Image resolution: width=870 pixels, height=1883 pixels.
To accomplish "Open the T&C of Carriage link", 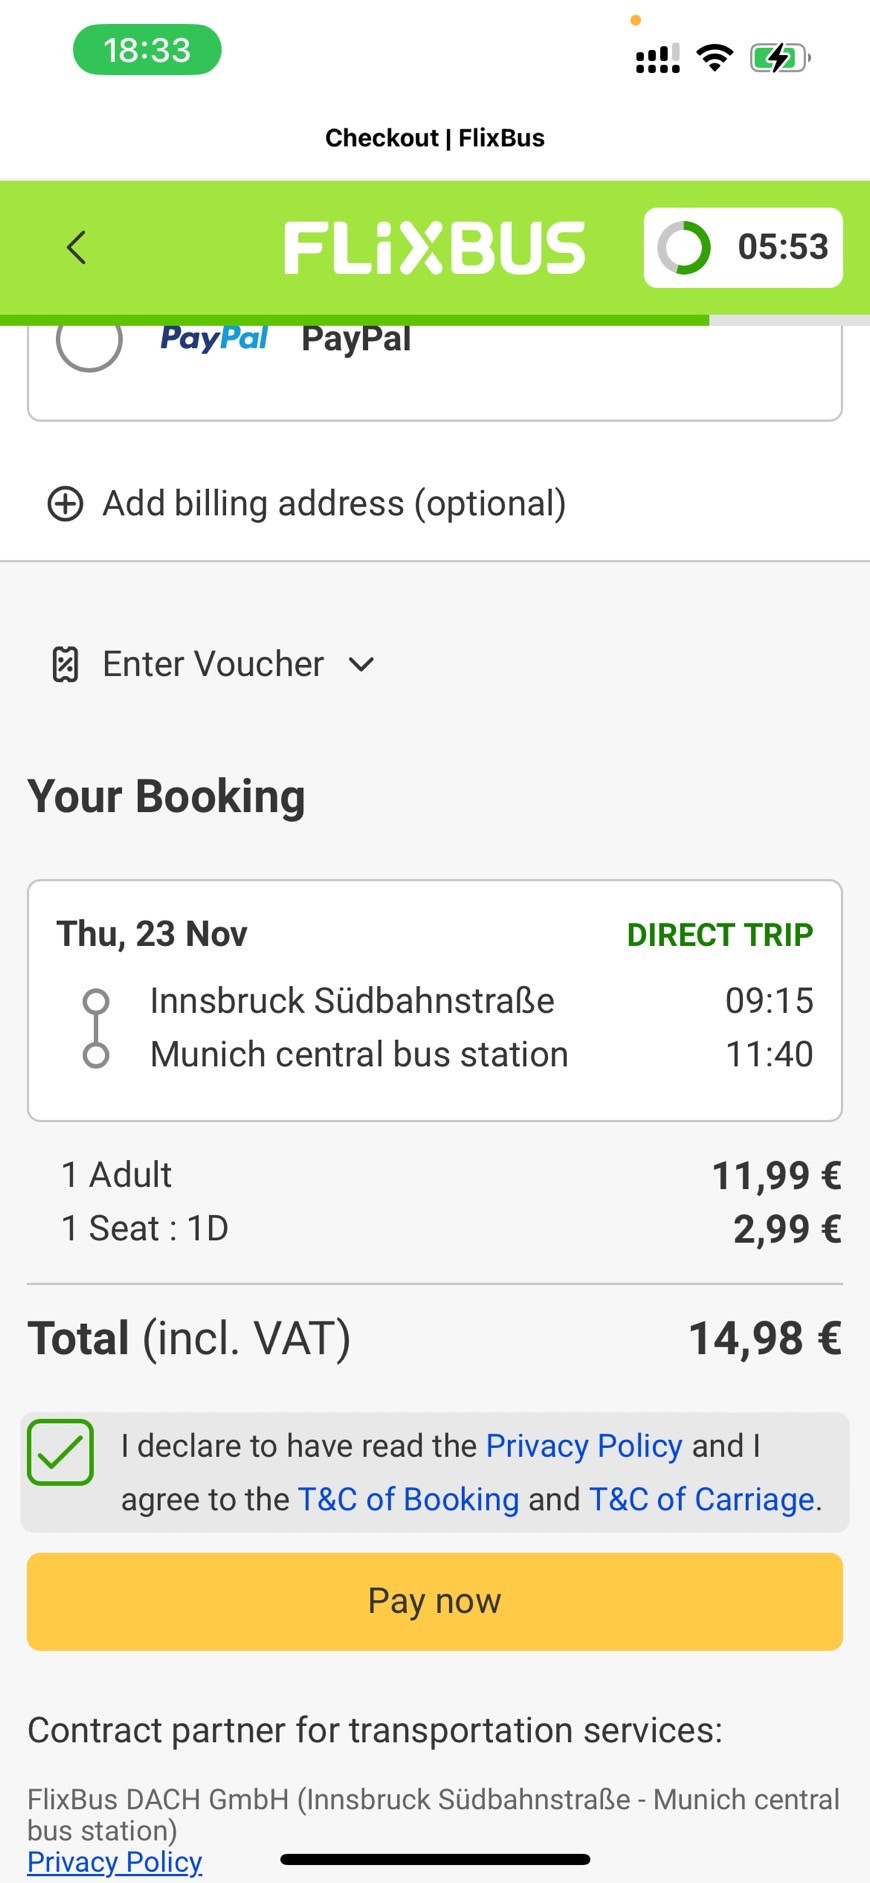I will 702,1499.
